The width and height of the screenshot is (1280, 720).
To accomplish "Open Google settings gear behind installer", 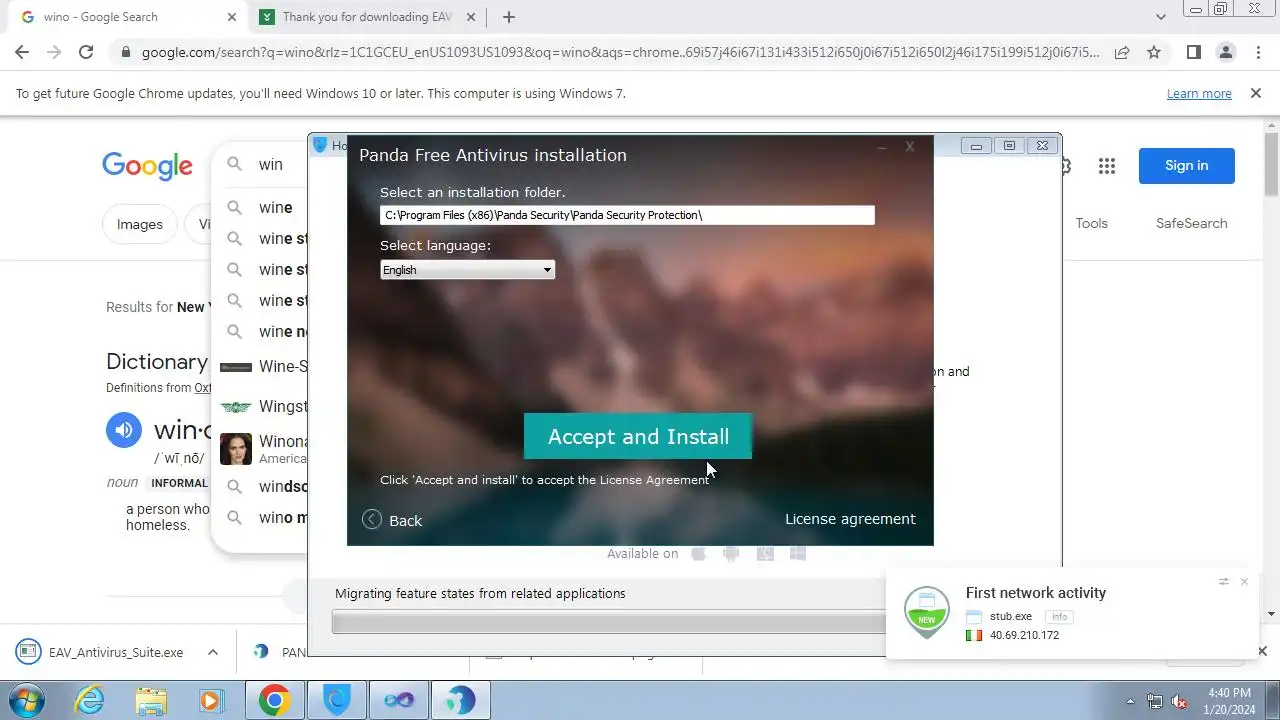I will (x=1066, y=166).
